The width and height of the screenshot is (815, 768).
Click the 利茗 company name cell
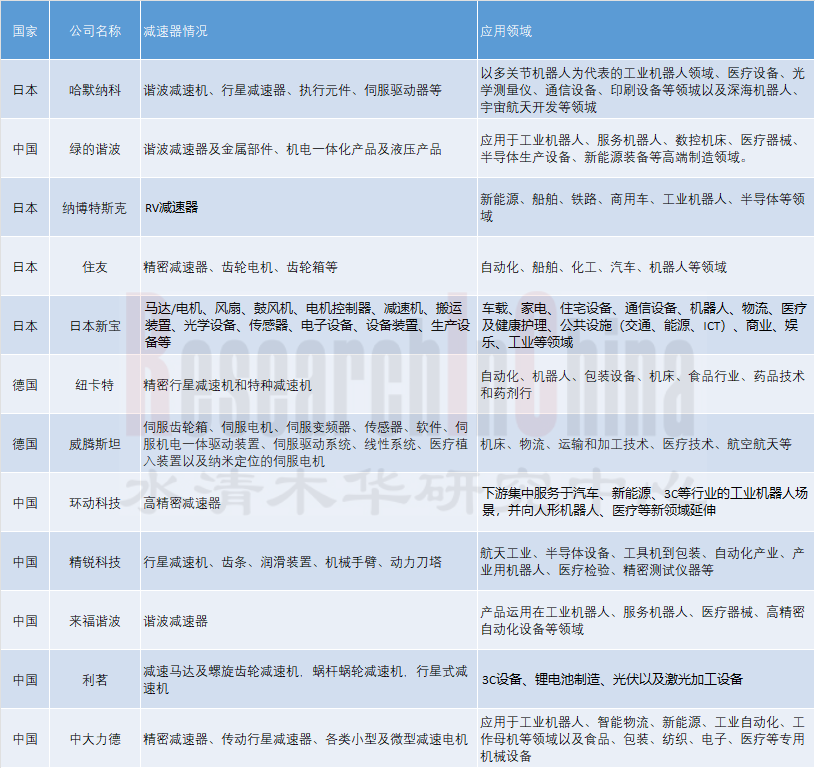click(x=95, y=680)
